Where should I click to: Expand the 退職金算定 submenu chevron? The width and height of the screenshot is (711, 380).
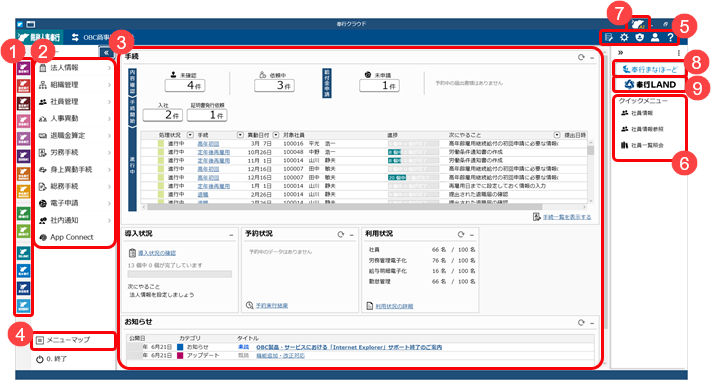(109, 136)
